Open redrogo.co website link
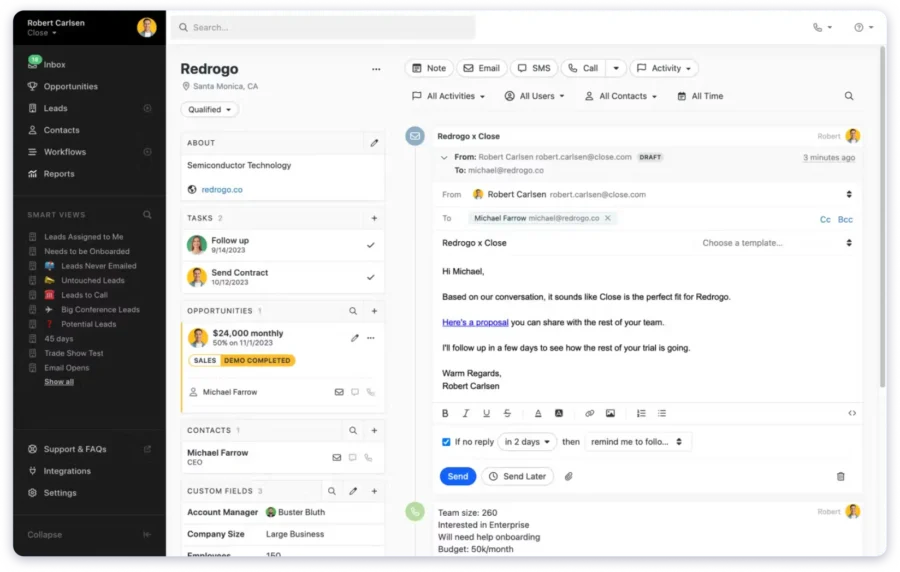Screen dimensions: 900x572 [222, 190]
